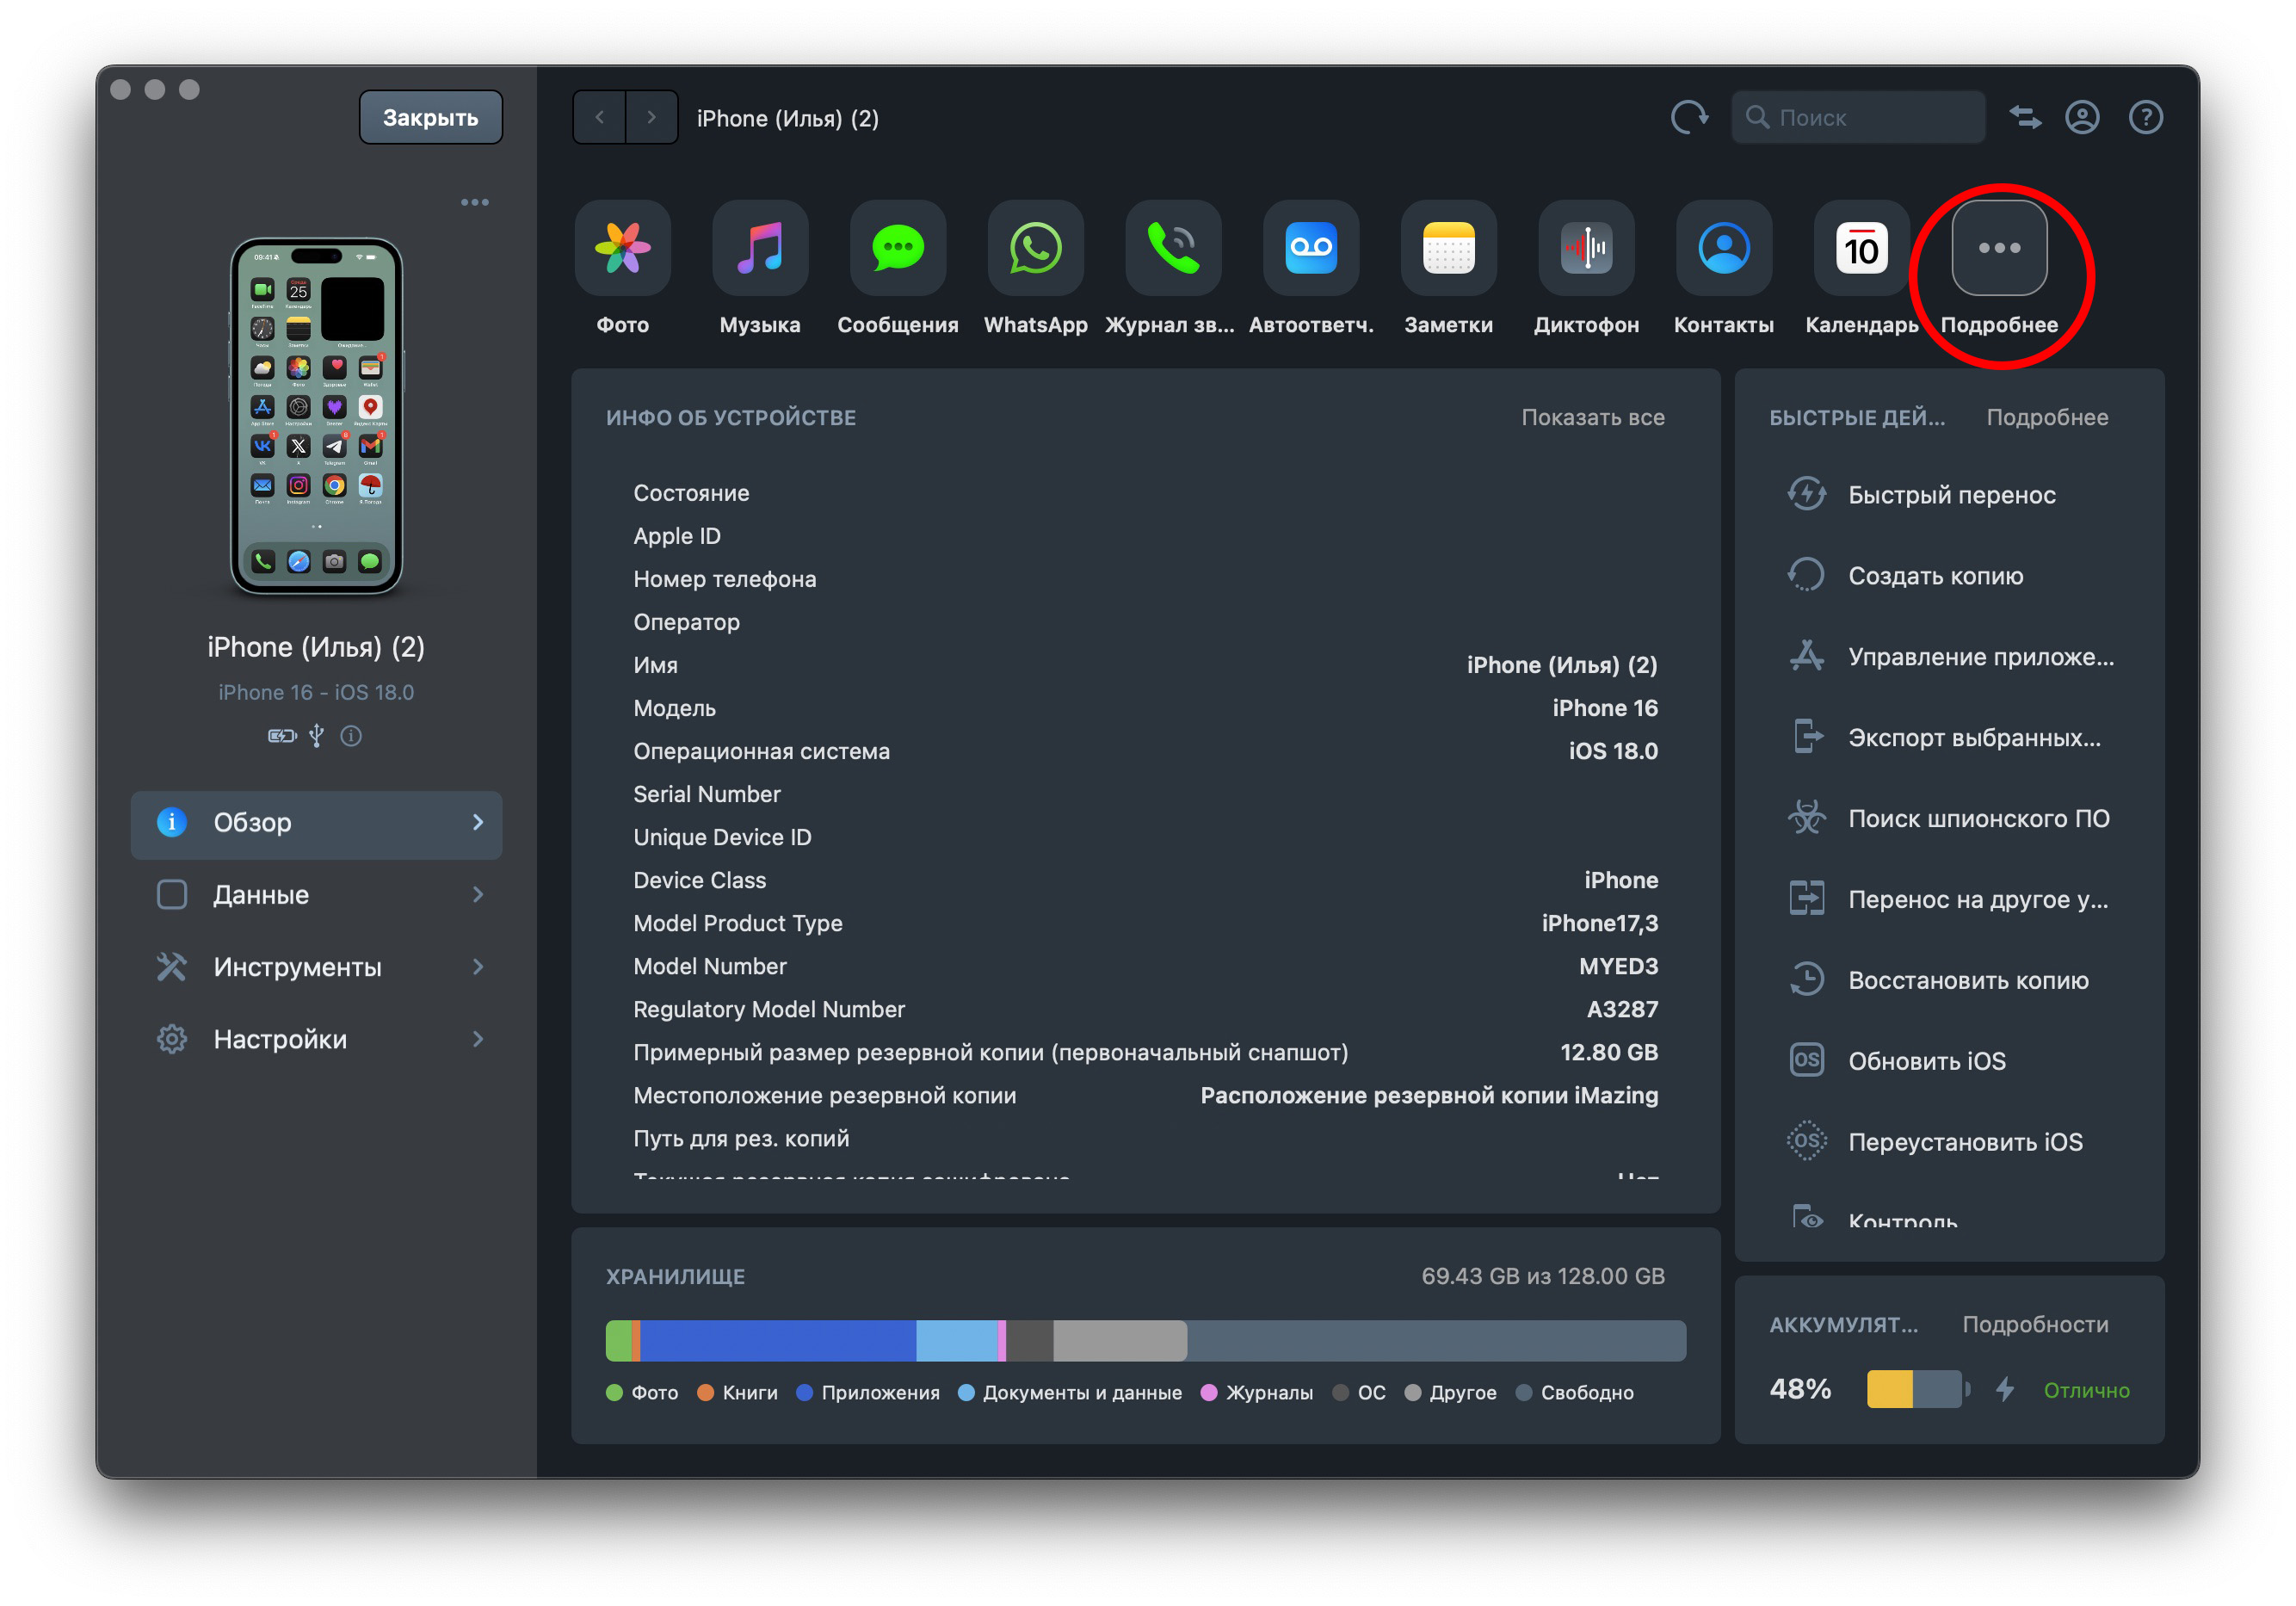The width and height of the screenshot is (2296, 1606).
Task: Open the Календарь icon
Action: tap(1861, 247)
